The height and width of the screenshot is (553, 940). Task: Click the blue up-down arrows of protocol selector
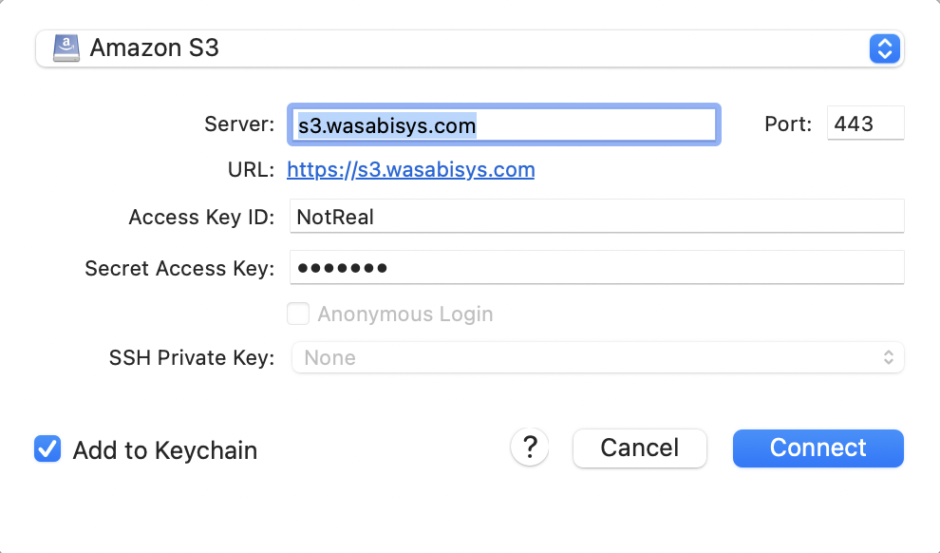[885, 48]
